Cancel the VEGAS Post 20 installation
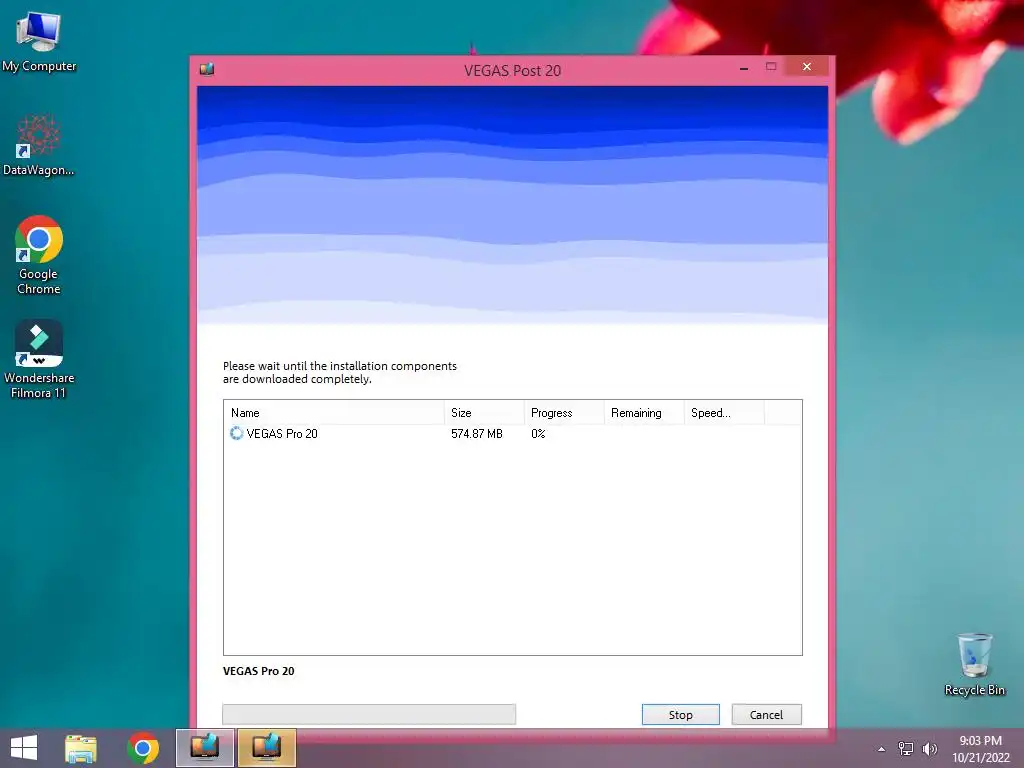 (766, 714)
